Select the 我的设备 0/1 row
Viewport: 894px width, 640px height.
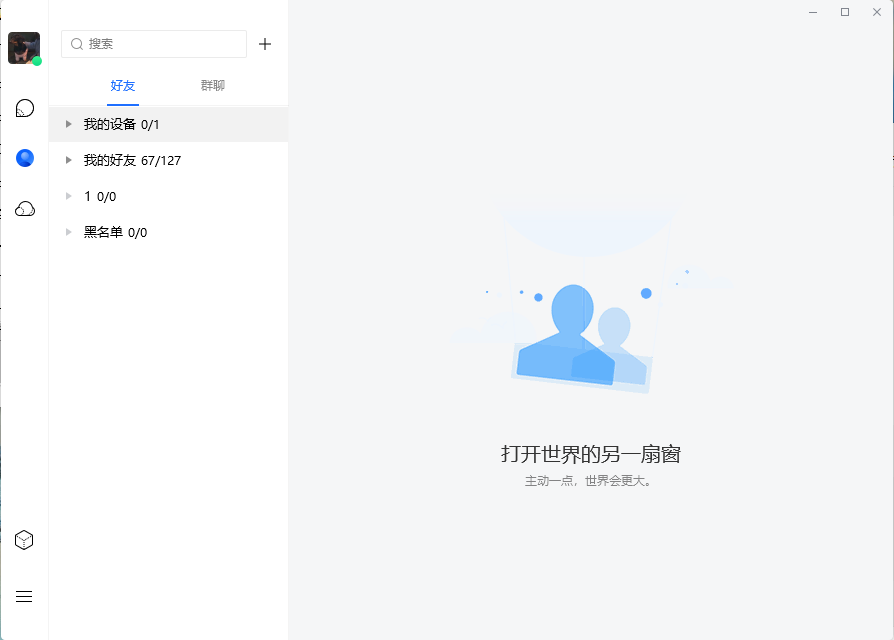click(x=169, y=124)
